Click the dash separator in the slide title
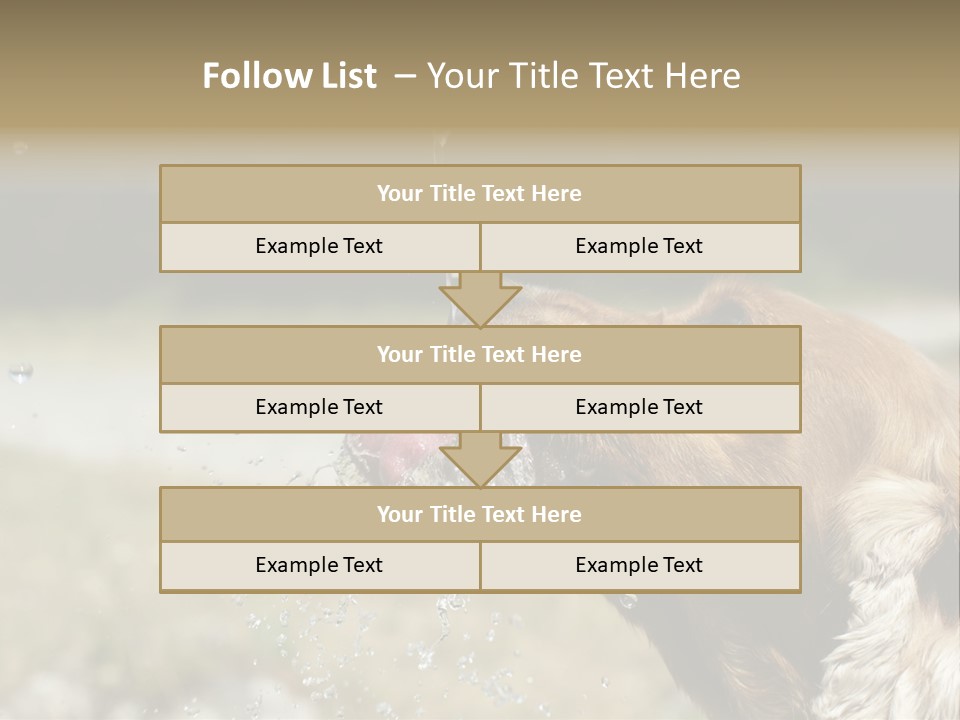Image resolution: width=960 pixels, height=720 pixels. tap(405, 76)
